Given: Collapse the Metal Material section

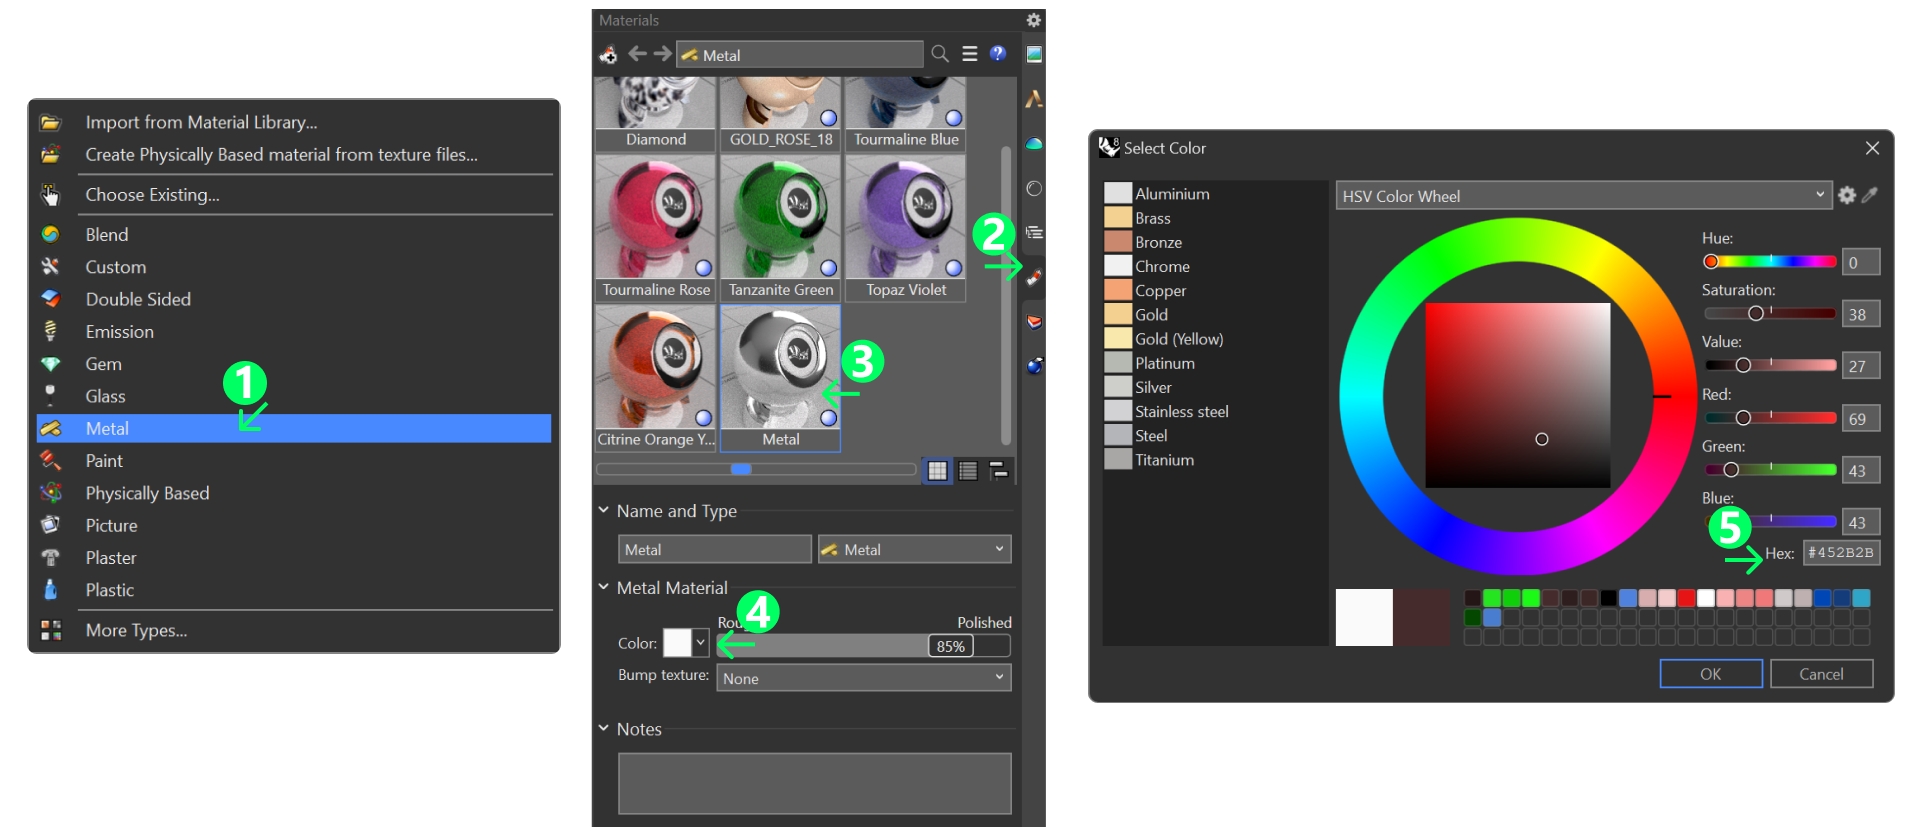Looking at the screenshot, I should (x=604, y=587).
